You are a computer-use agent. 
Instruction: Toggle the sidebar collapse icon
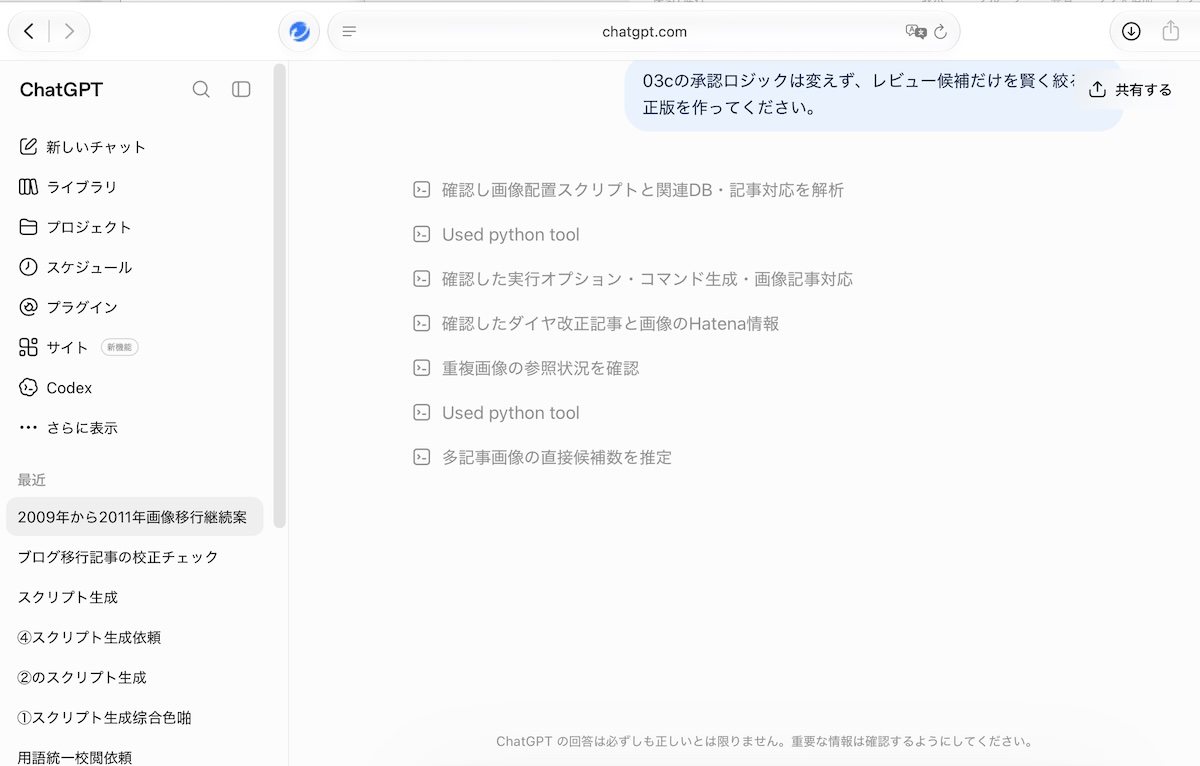(x=241, y=89)
